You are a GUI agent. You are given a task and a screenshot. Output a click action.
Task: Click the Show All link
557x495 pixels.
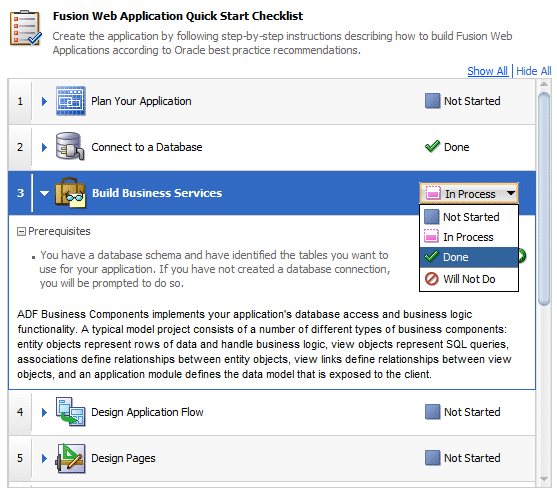(487, 71)
